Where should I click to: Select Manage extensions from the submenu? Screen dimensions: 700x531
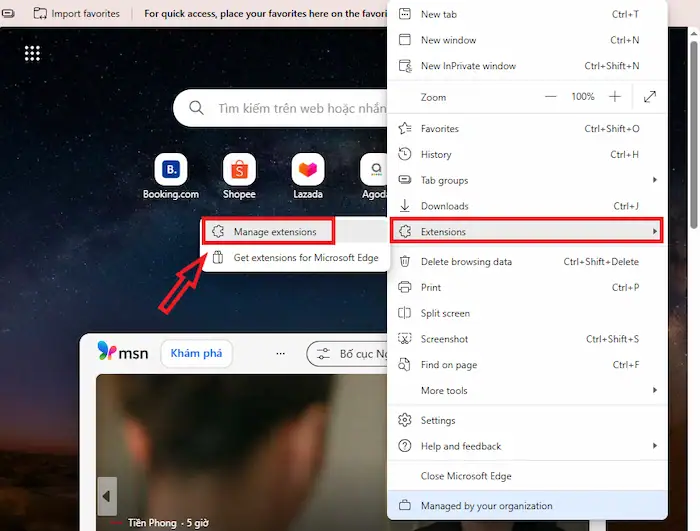coord(274,232)
